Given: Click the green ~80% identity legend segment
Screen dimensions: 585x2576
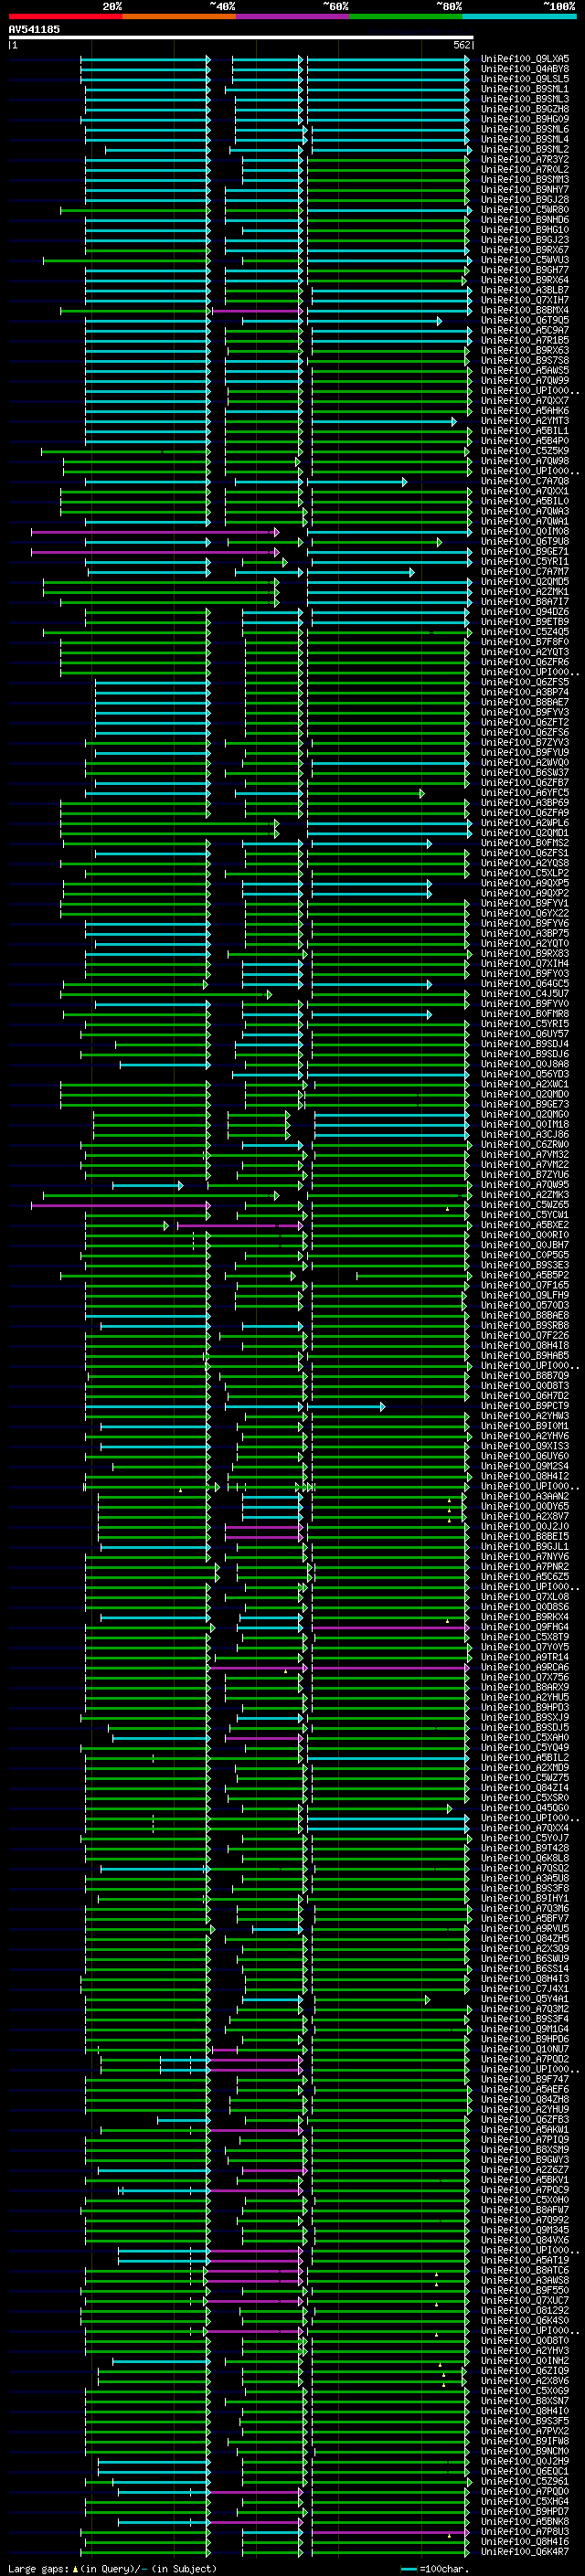Looking at the screenshot, I should click(405, 16).
